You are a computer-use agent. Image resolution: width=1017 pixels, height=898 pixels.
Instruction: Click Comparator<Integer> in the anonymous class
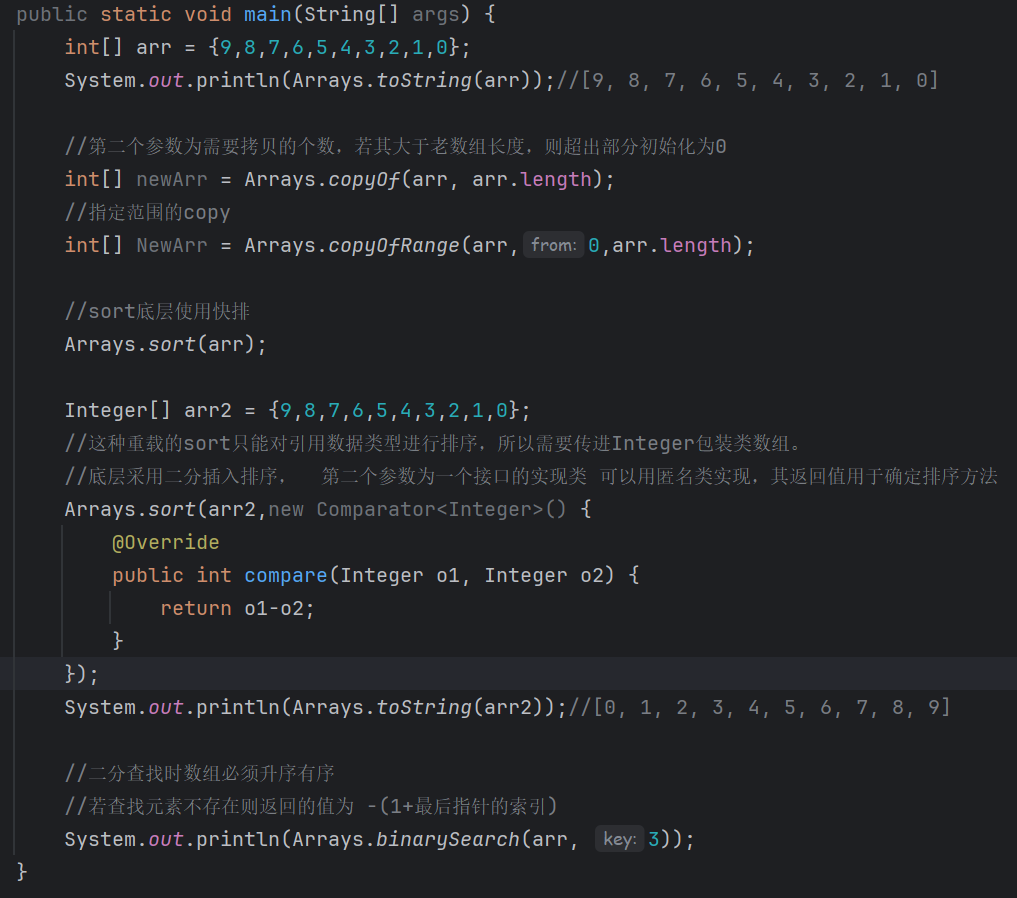pos(429,510)
